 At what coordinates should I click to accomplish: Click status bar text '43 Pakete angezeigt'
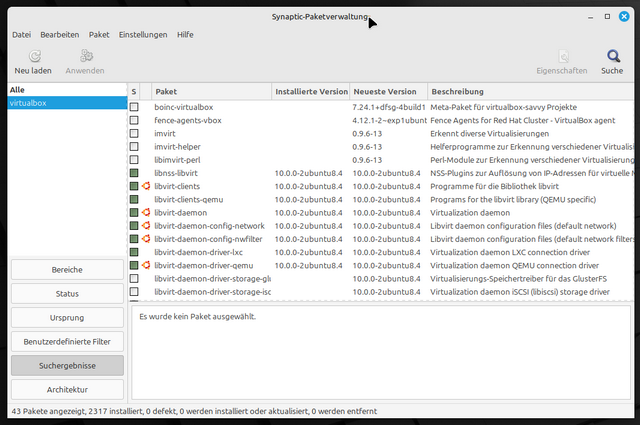click(x=49, y=411)
